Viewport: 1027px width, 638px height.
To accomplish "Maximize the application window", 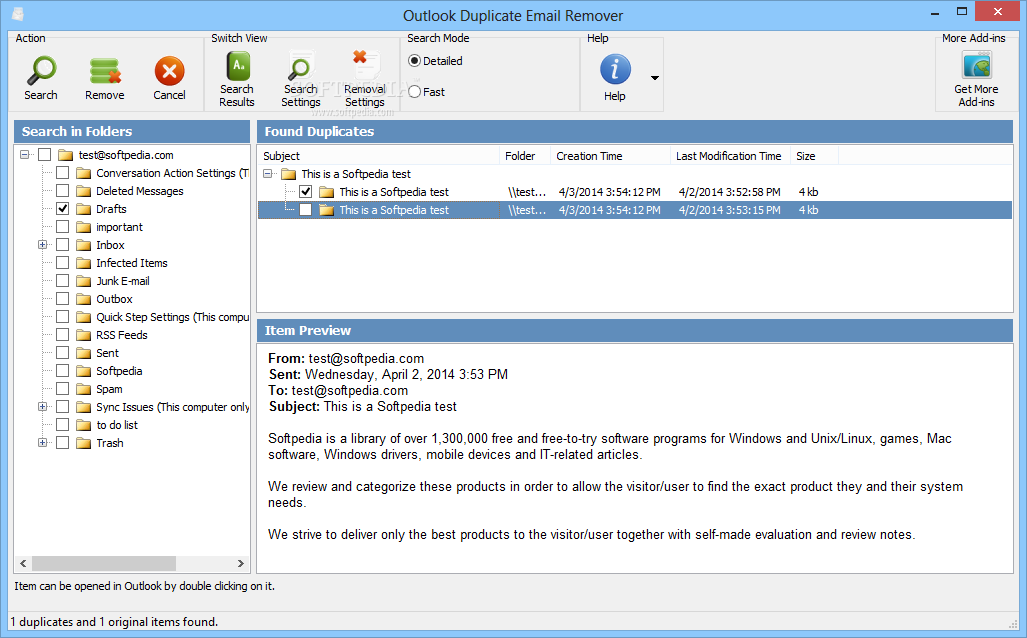I will pos(962,12).
